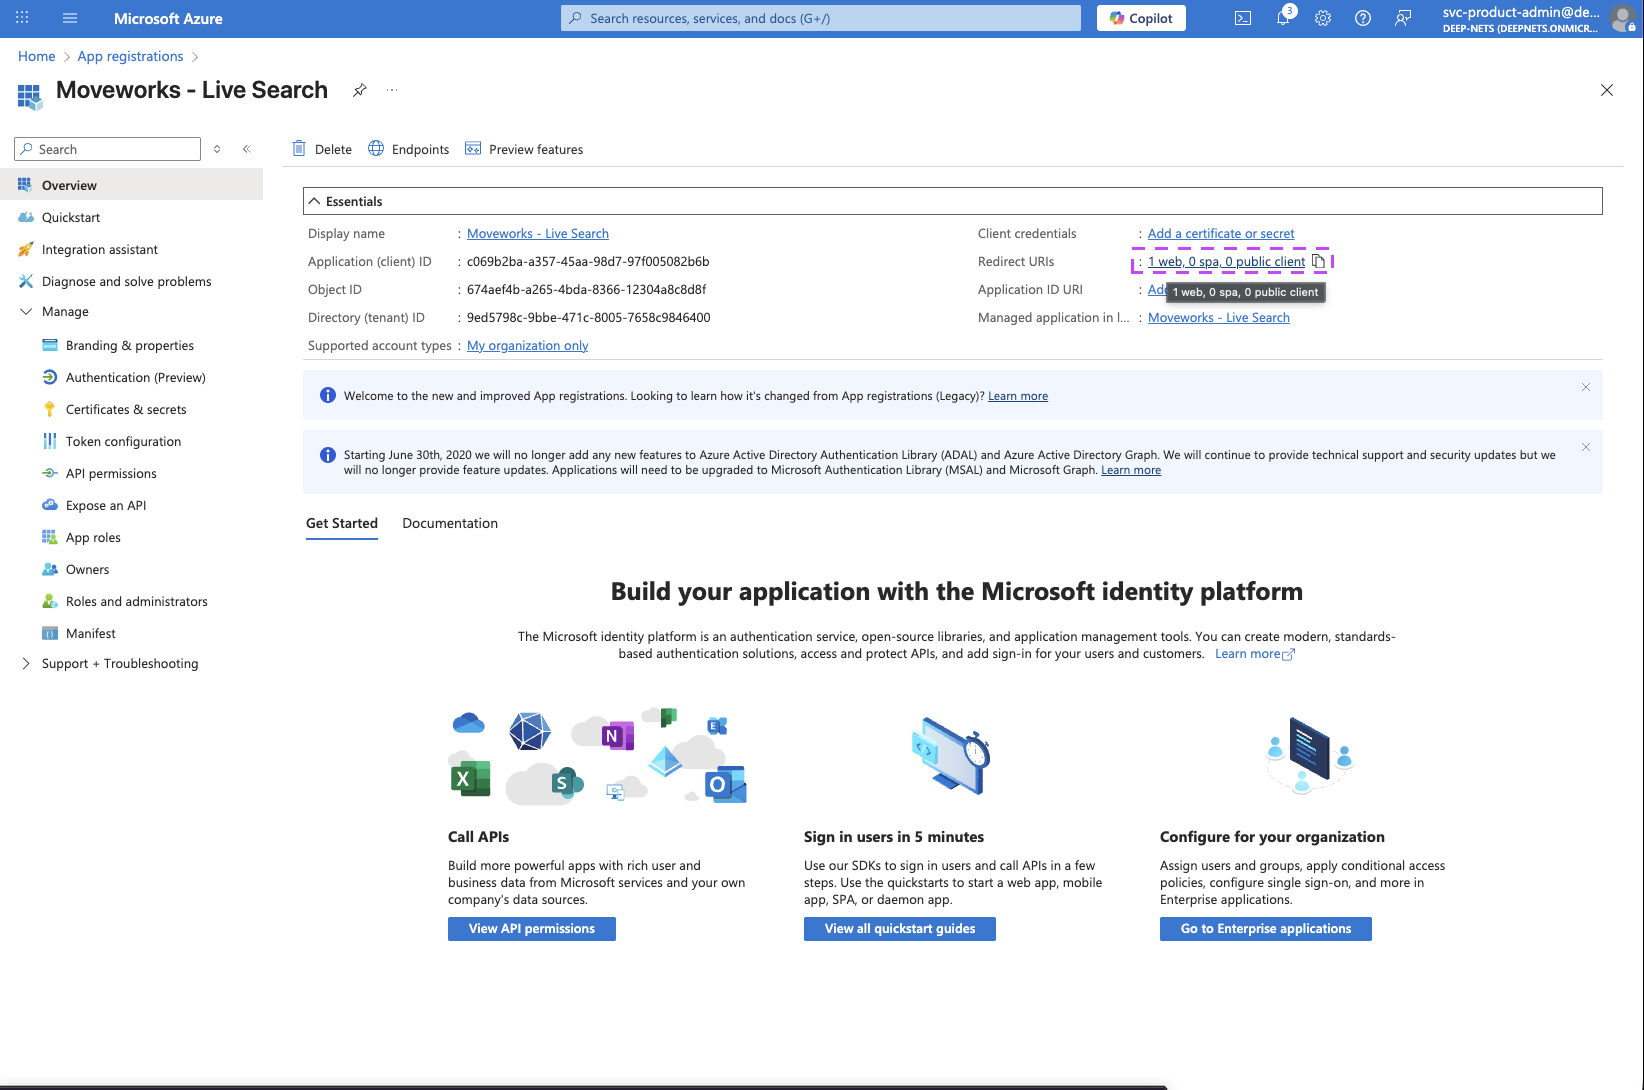Screen dimensions: 1644x1090
Task: Open the more options ellipsis by title
Action: click(392, 90)
